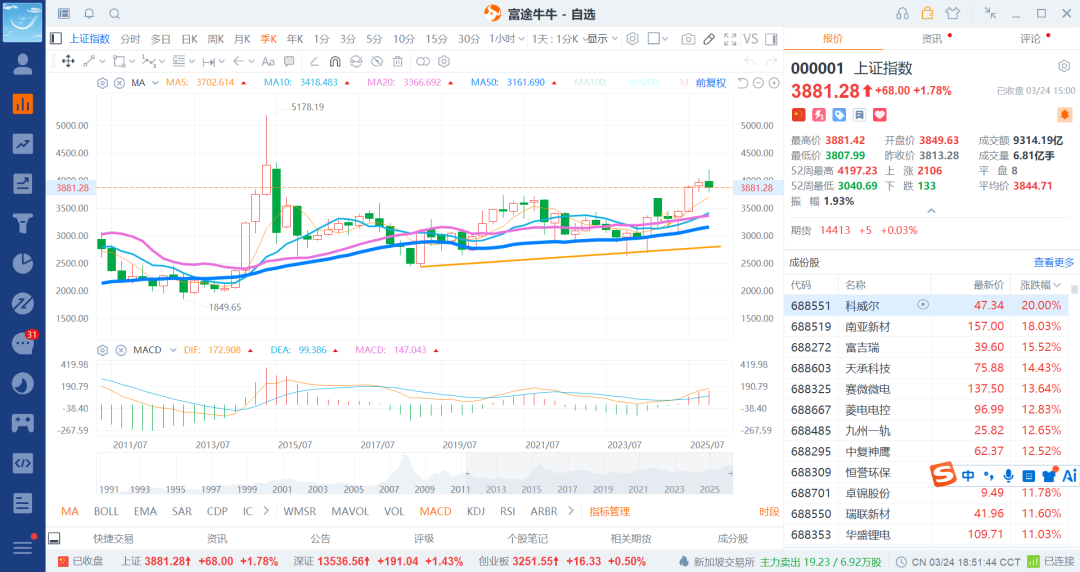Show more indicators after ARBR
Image resolution: width=1080 pixels, height=572 pixels.
[x=570, y=511]
